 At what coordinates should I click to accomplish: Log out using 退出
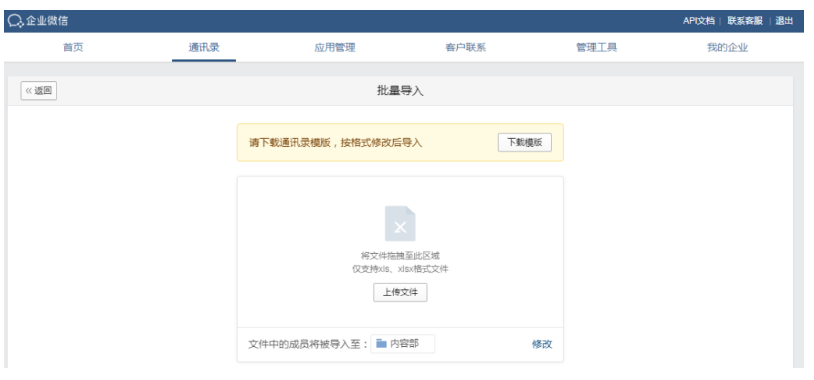[x=784, y=21]
